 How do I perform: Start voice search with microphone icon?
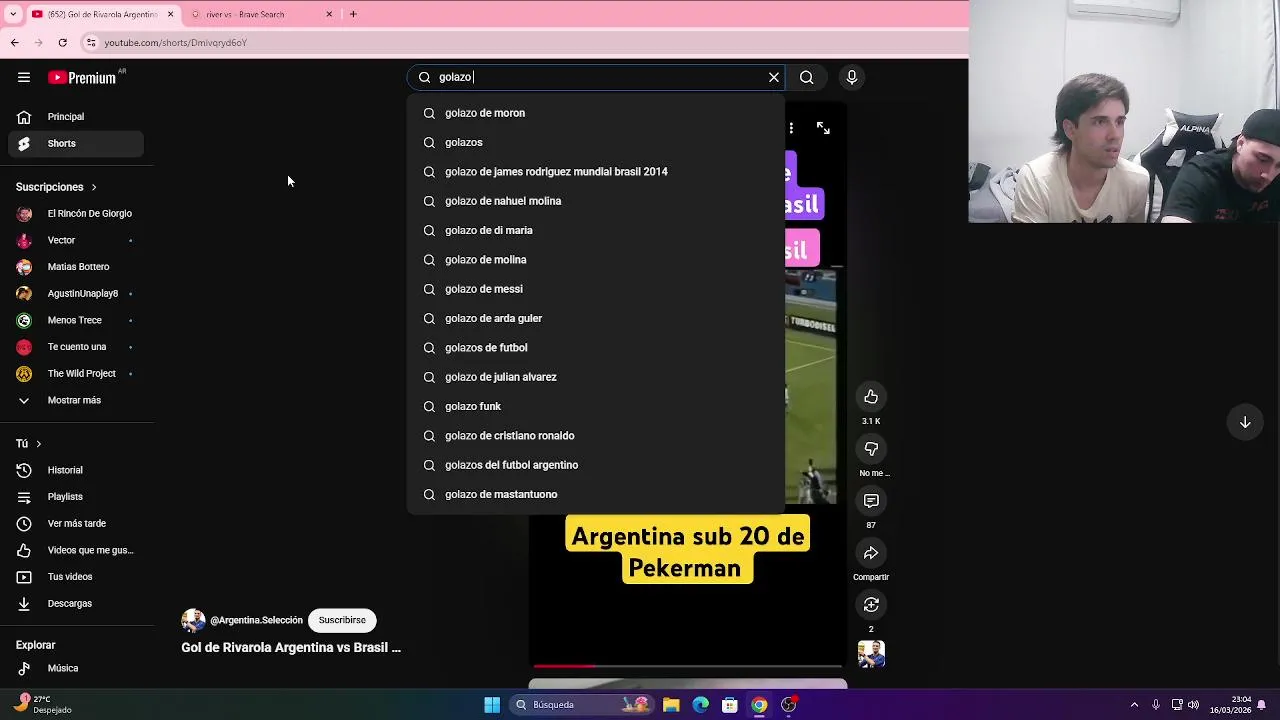[852, 77]
